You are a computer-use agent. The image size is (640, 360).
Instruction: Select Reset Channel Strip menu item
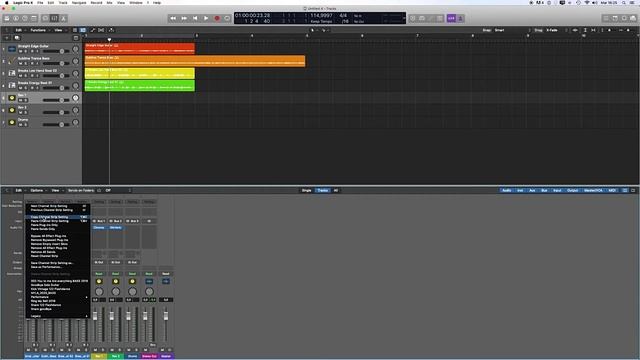(58, 256)
